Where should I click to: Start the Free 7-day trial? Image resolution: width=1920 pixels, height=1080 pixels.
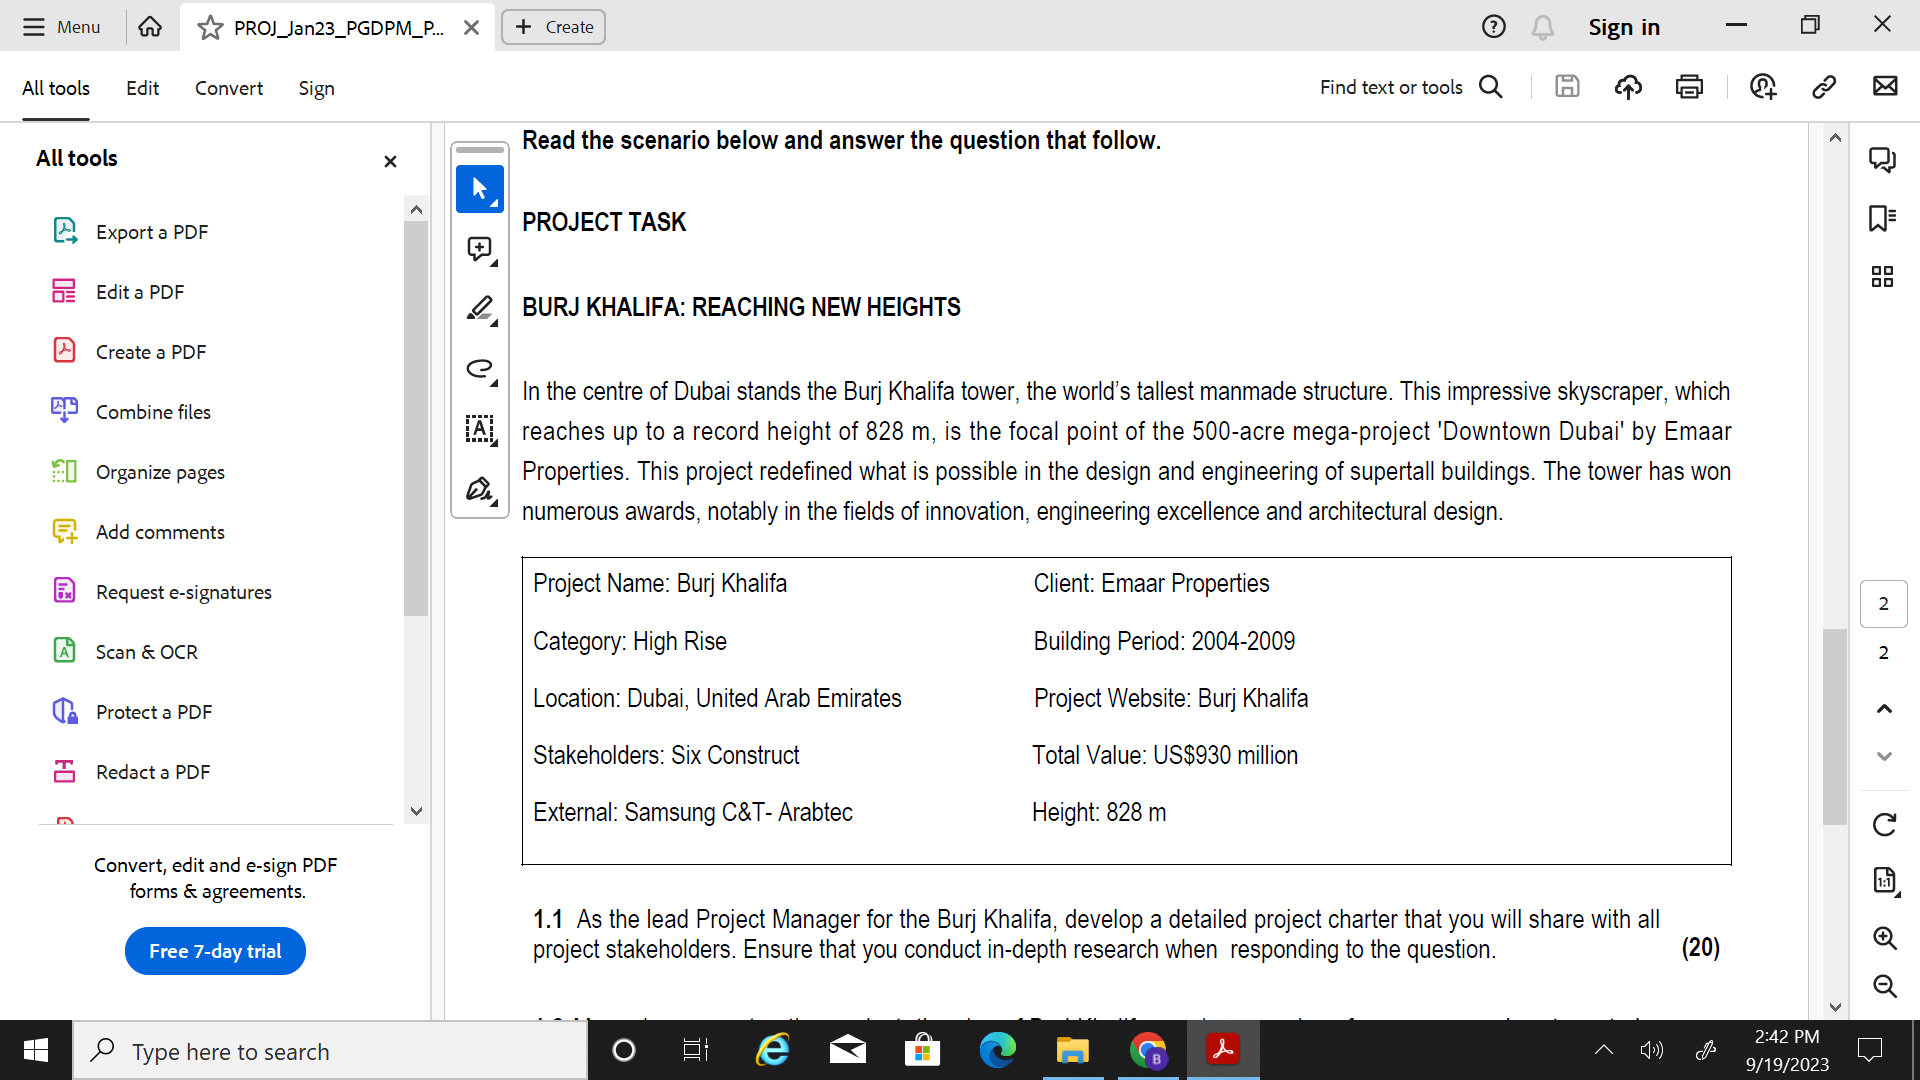214,951
